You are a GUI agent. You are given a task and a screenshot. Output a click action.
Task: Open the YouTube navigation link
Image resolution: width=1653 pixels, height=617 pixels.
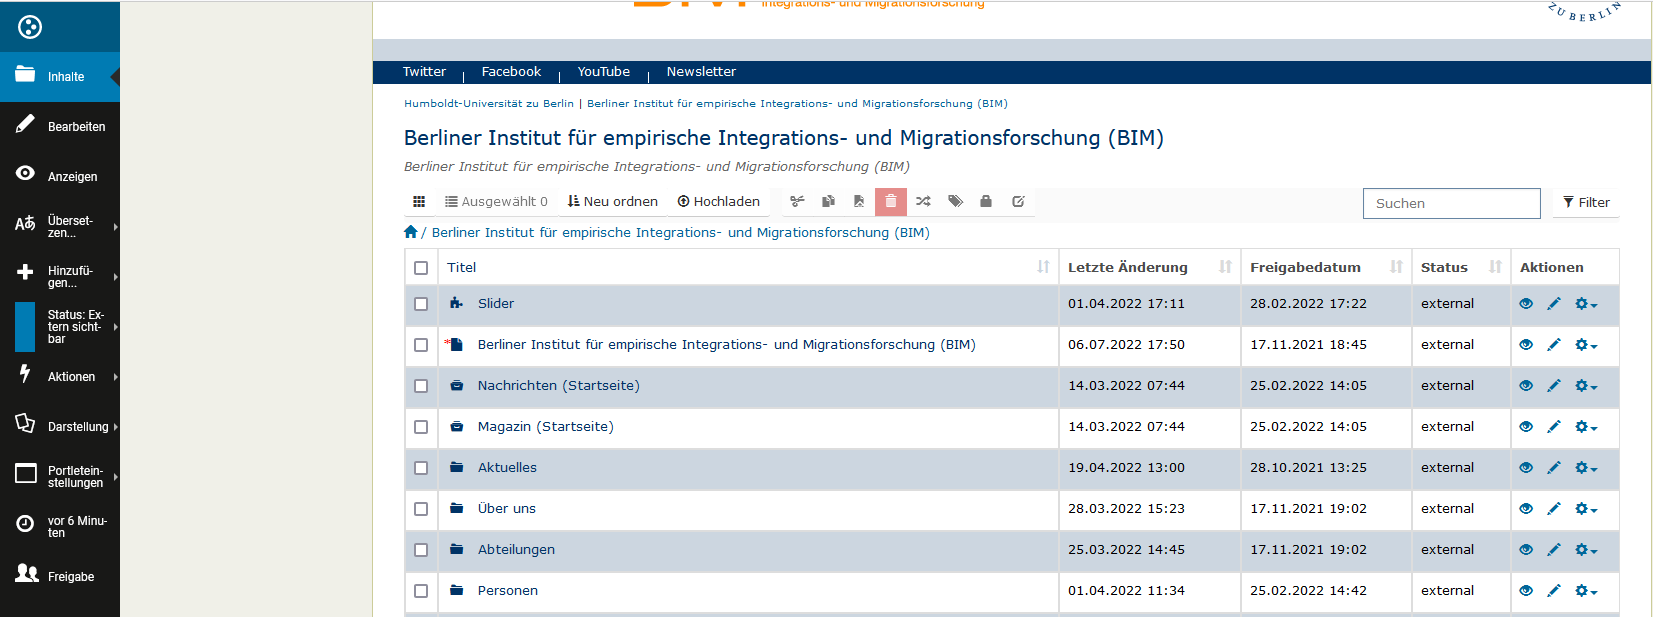coord(604,72)
